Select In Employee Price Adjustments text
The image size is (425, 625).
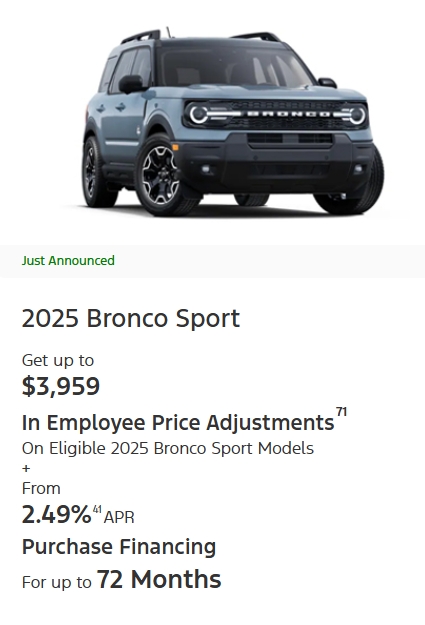point(178,423)
